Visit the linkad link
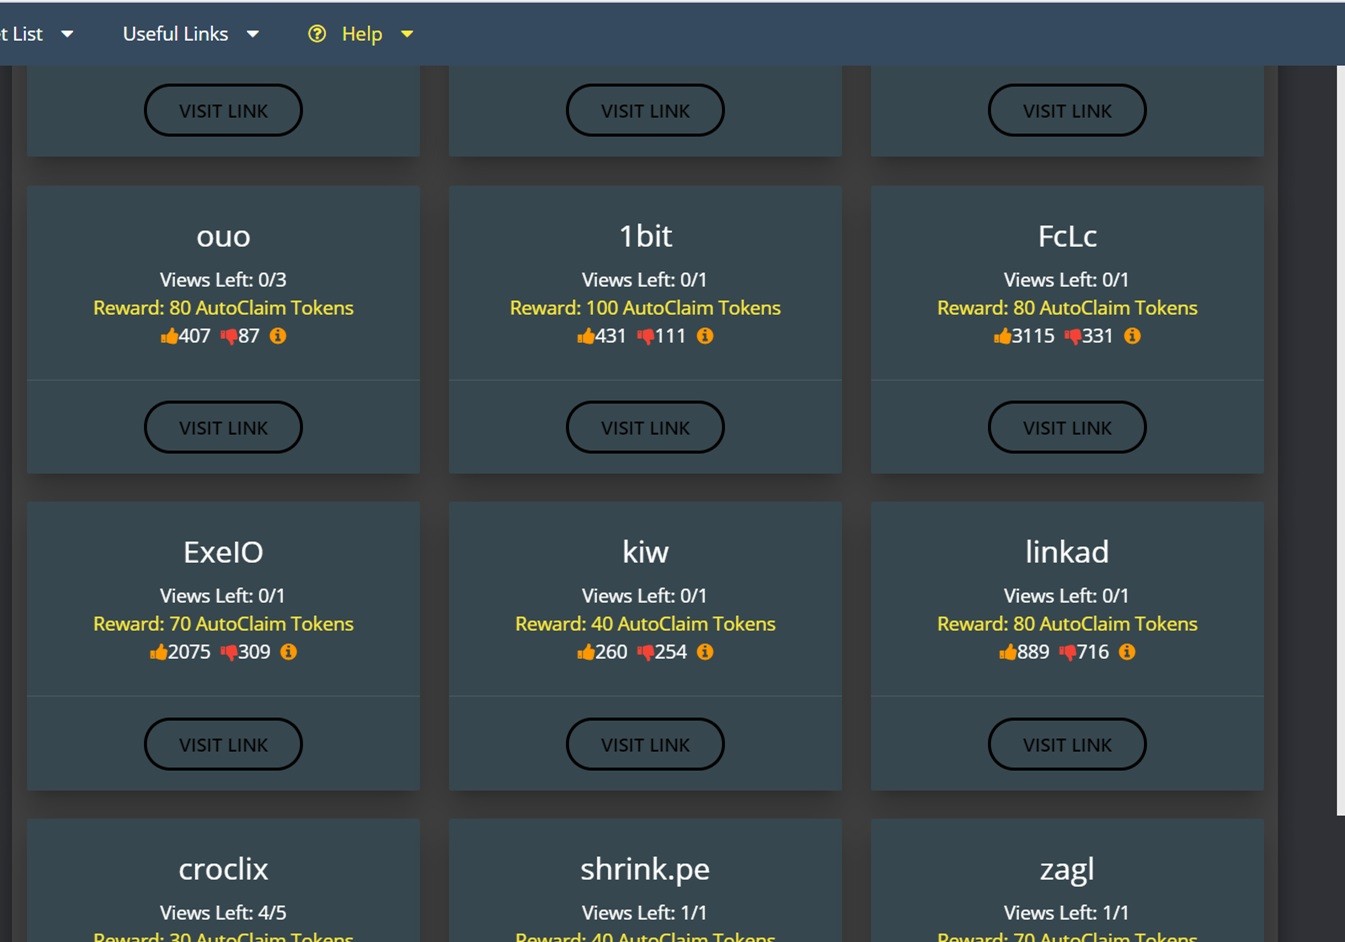 (x=1067, y=744)
